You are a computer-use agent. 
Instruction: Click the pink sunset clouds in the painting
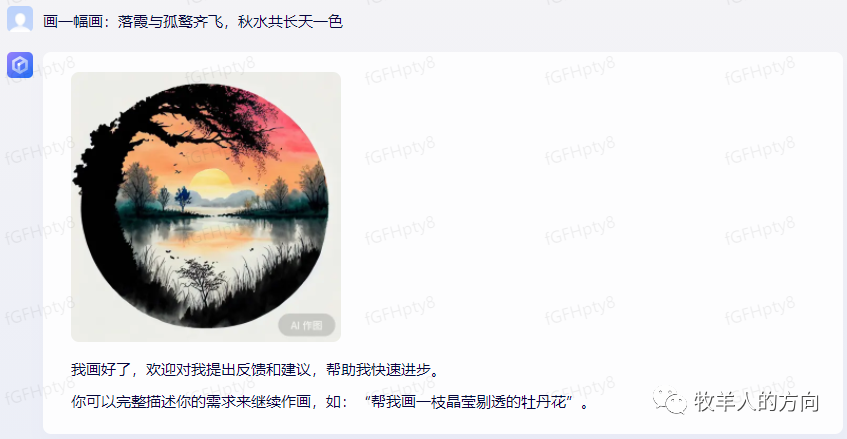click(x=294, y=130)
